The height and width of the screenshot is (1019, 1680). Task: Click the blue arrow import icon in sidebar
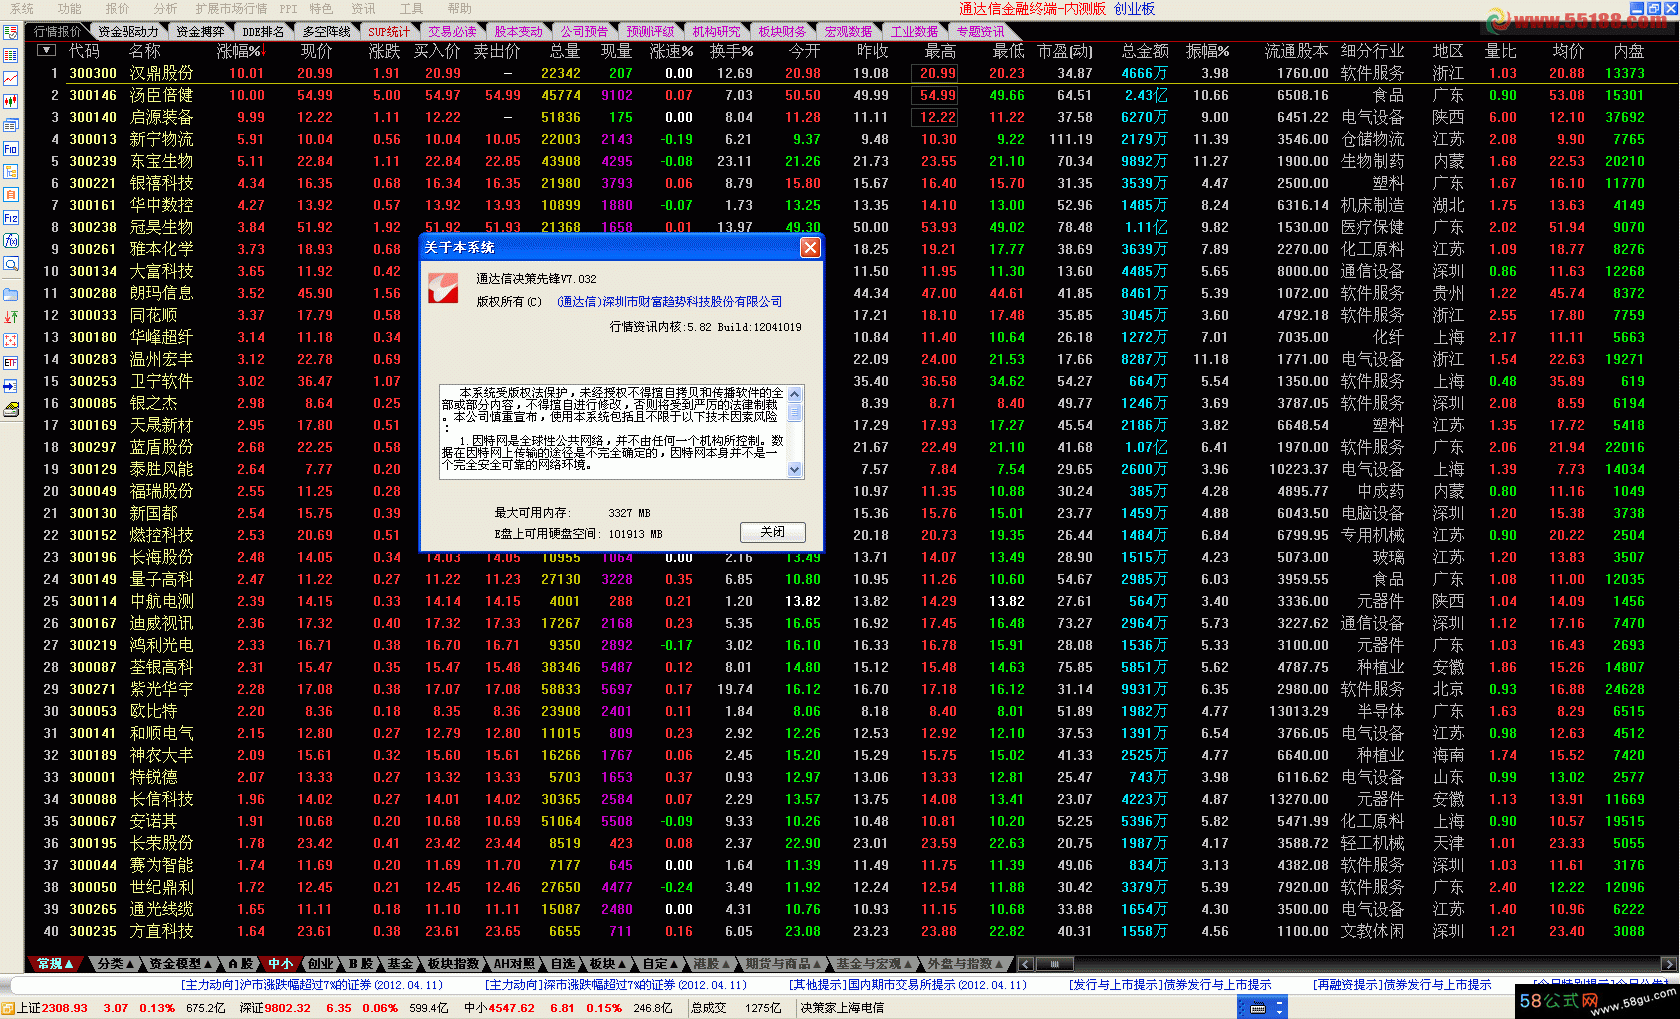pyautogui.click(x=11, y=386)
